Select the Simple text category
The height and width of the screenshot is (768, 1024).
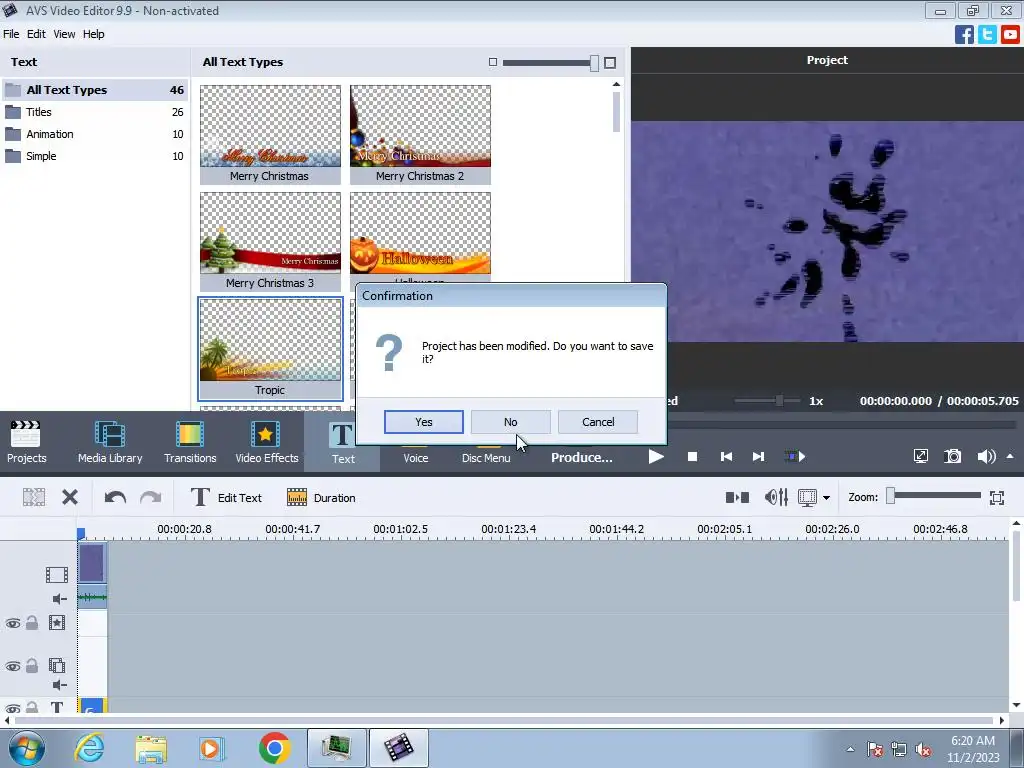click(x=95, y=156)
